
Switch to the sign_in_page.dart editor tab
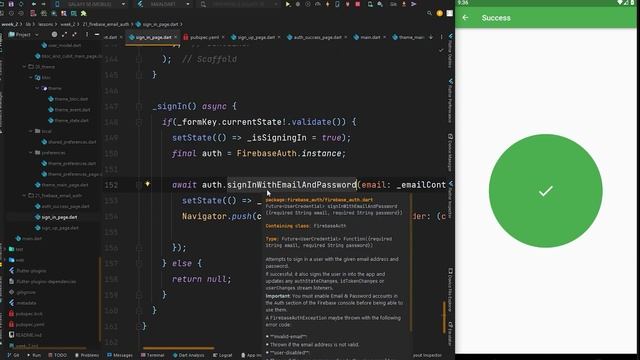(153, 37)
